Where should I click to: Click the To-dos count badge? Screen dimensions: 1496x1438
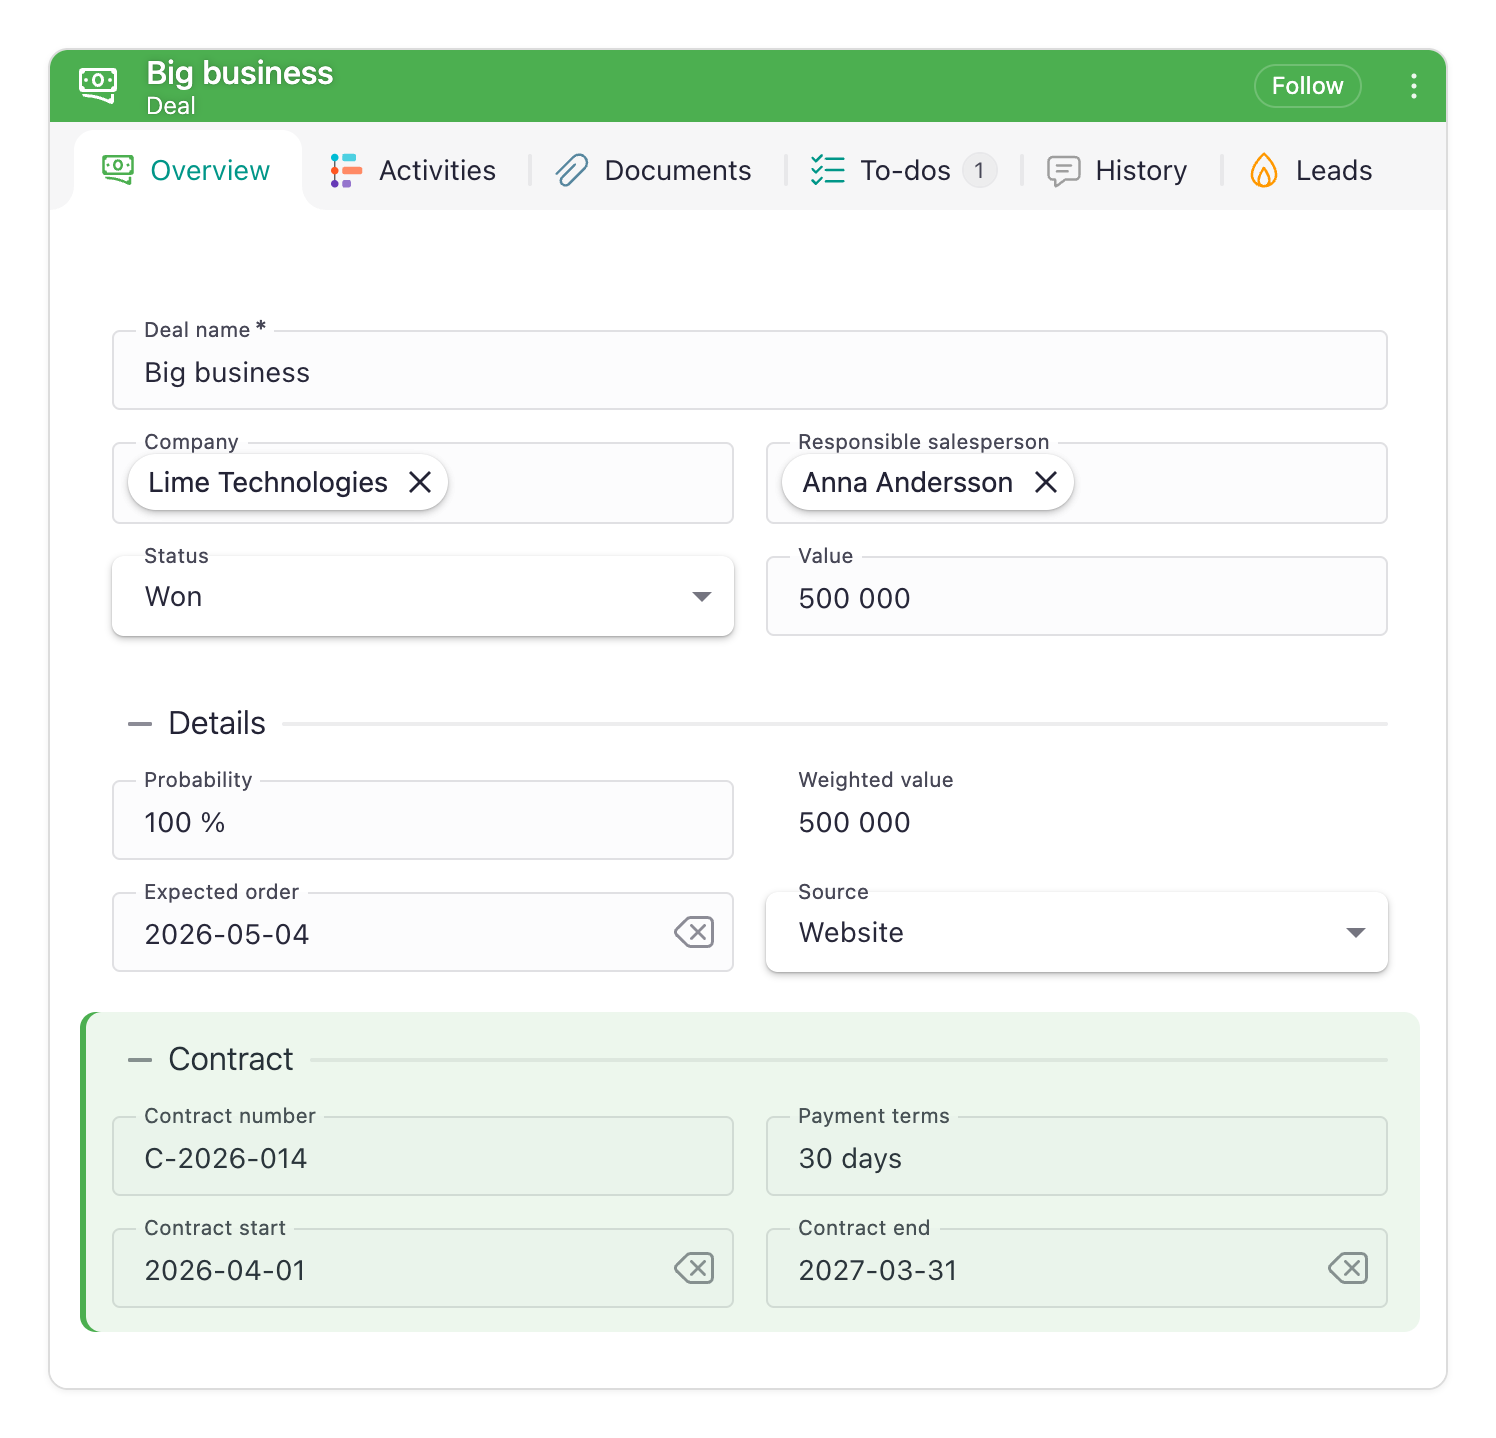979,171
